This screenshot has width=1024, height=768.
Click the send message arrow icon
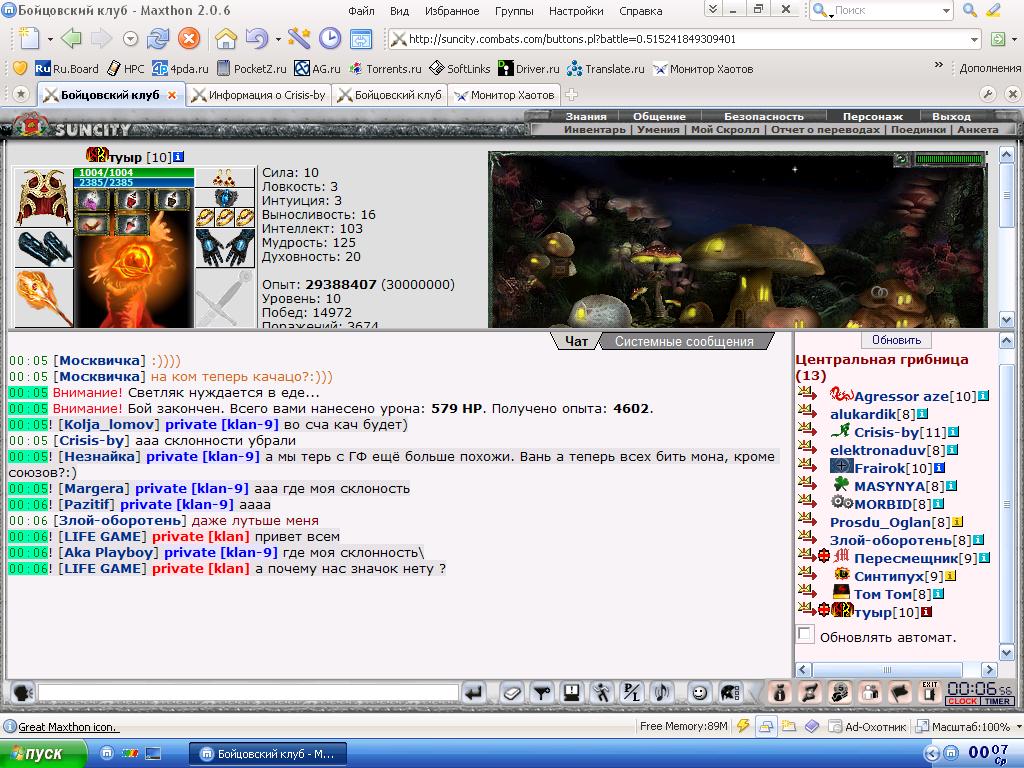474,692
